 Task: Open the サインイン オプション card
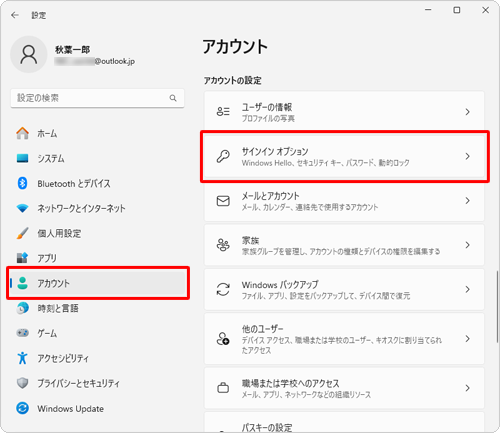click(344, 156)
